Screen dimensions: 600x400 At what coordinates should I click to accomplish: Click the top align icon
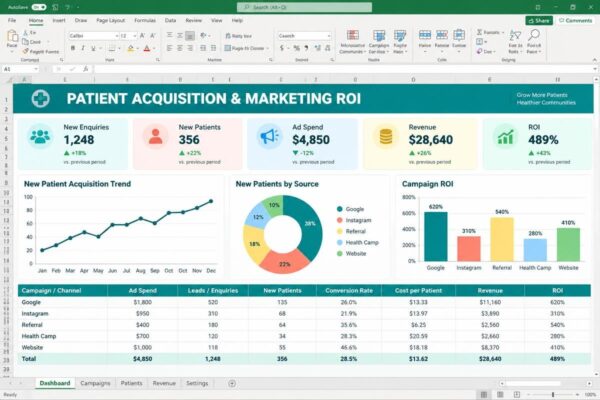(169, 35)
